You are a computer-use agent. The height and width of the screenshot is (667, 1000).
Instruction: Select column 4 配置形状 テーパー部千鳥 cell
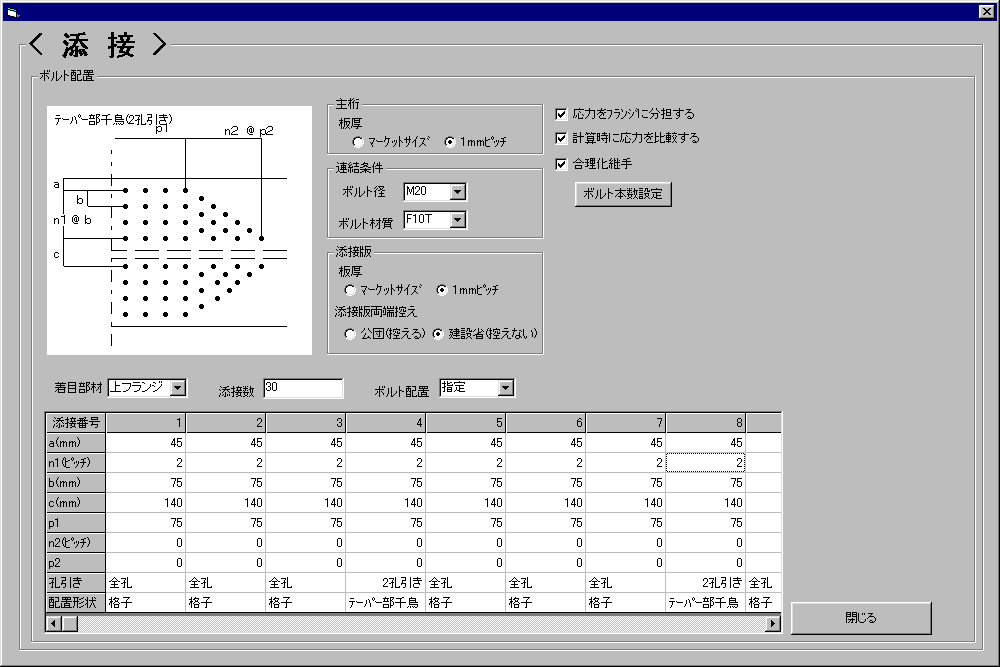[x=386, y=603]
